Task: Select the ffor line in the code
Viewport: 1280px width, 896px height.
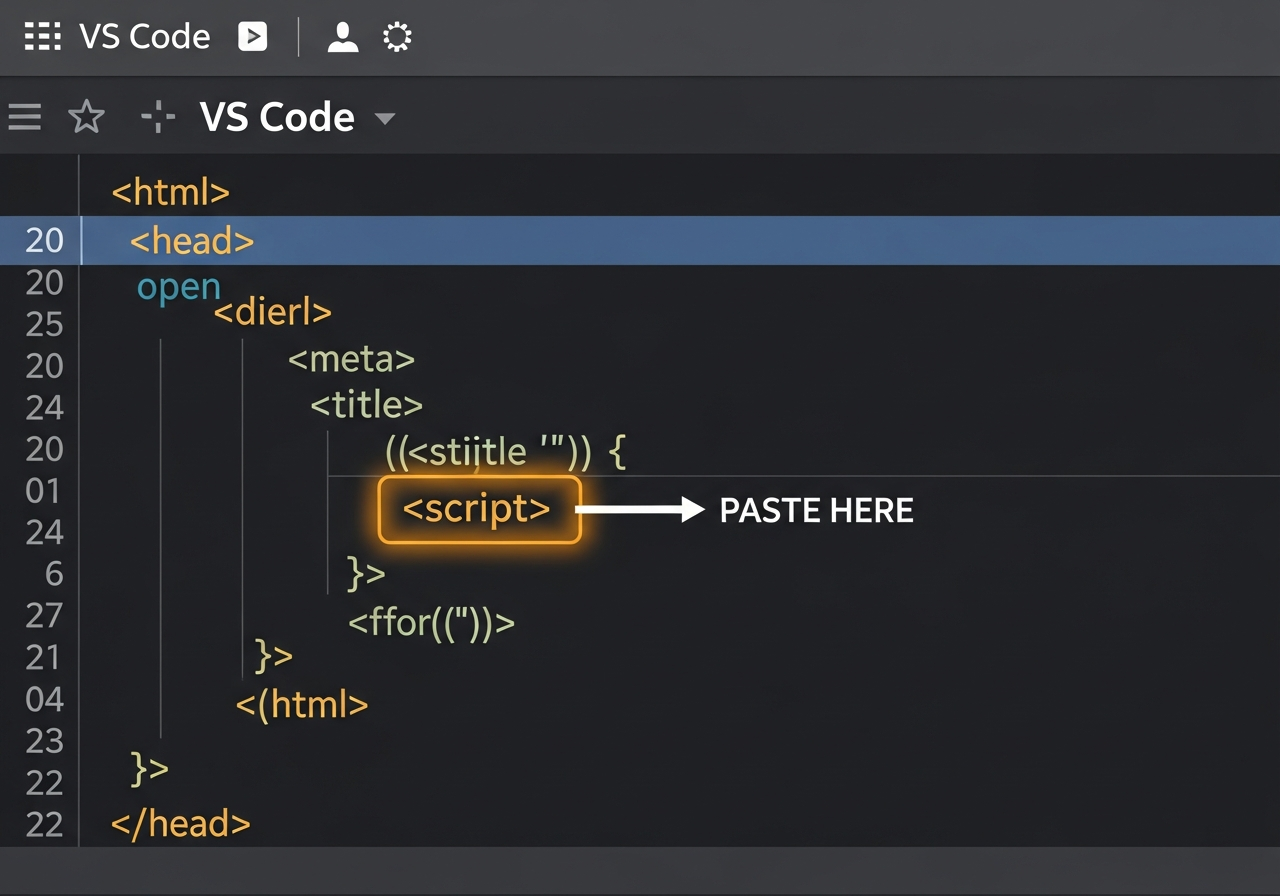Action: [x=432, y=622]
